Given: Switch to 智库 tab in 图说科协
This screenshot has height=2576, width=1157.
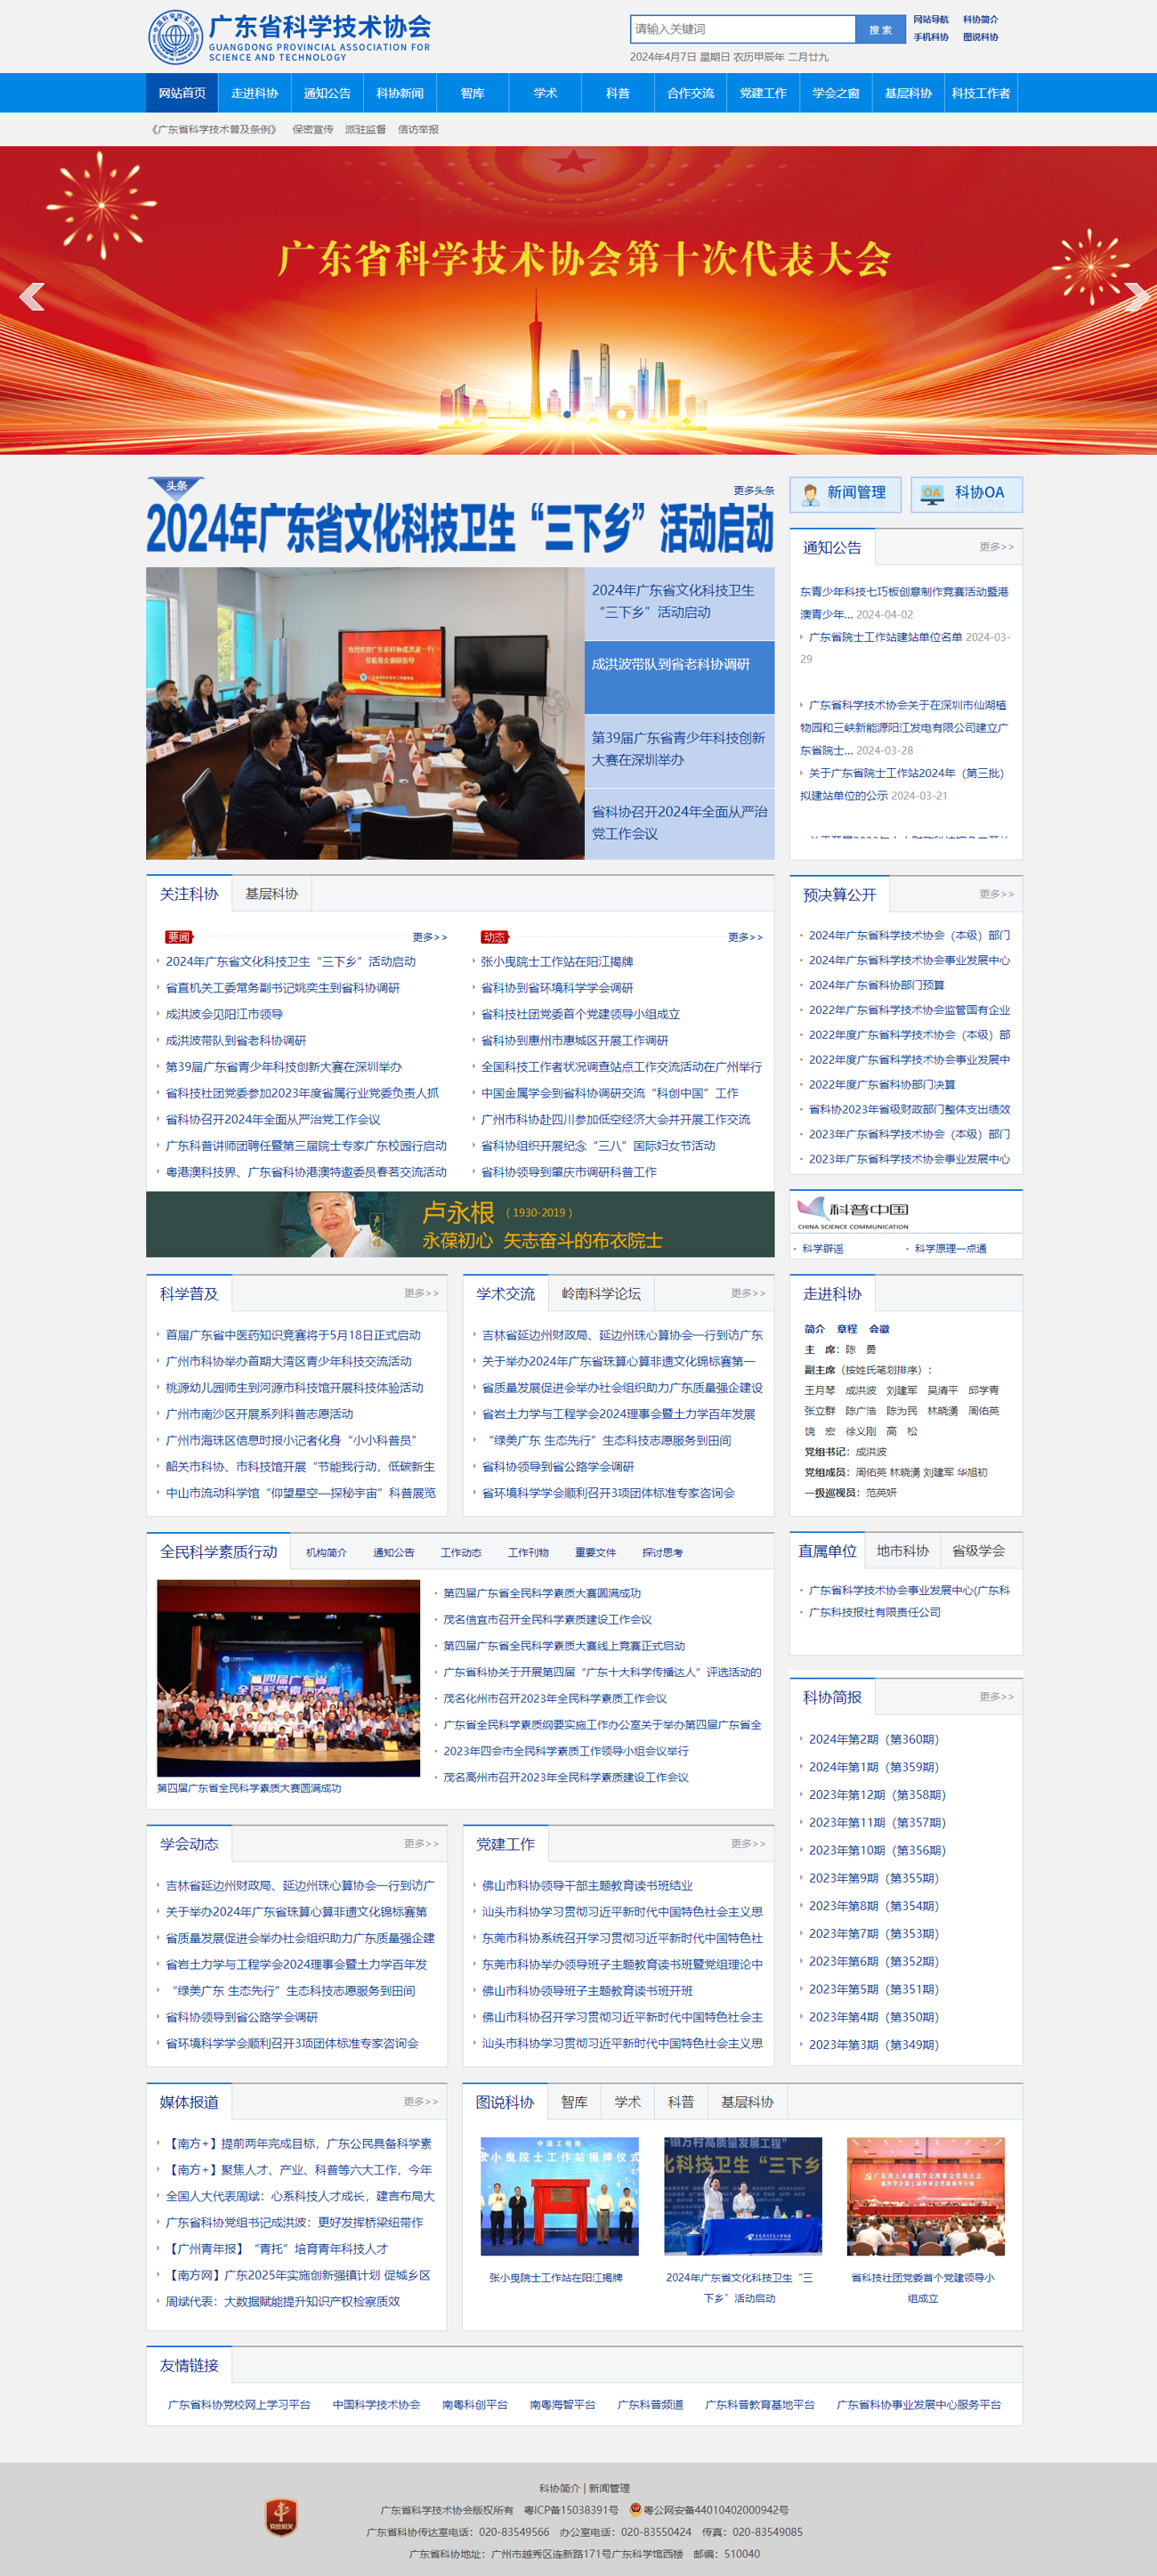Looking at the screenshot, I should (574, 2102).
